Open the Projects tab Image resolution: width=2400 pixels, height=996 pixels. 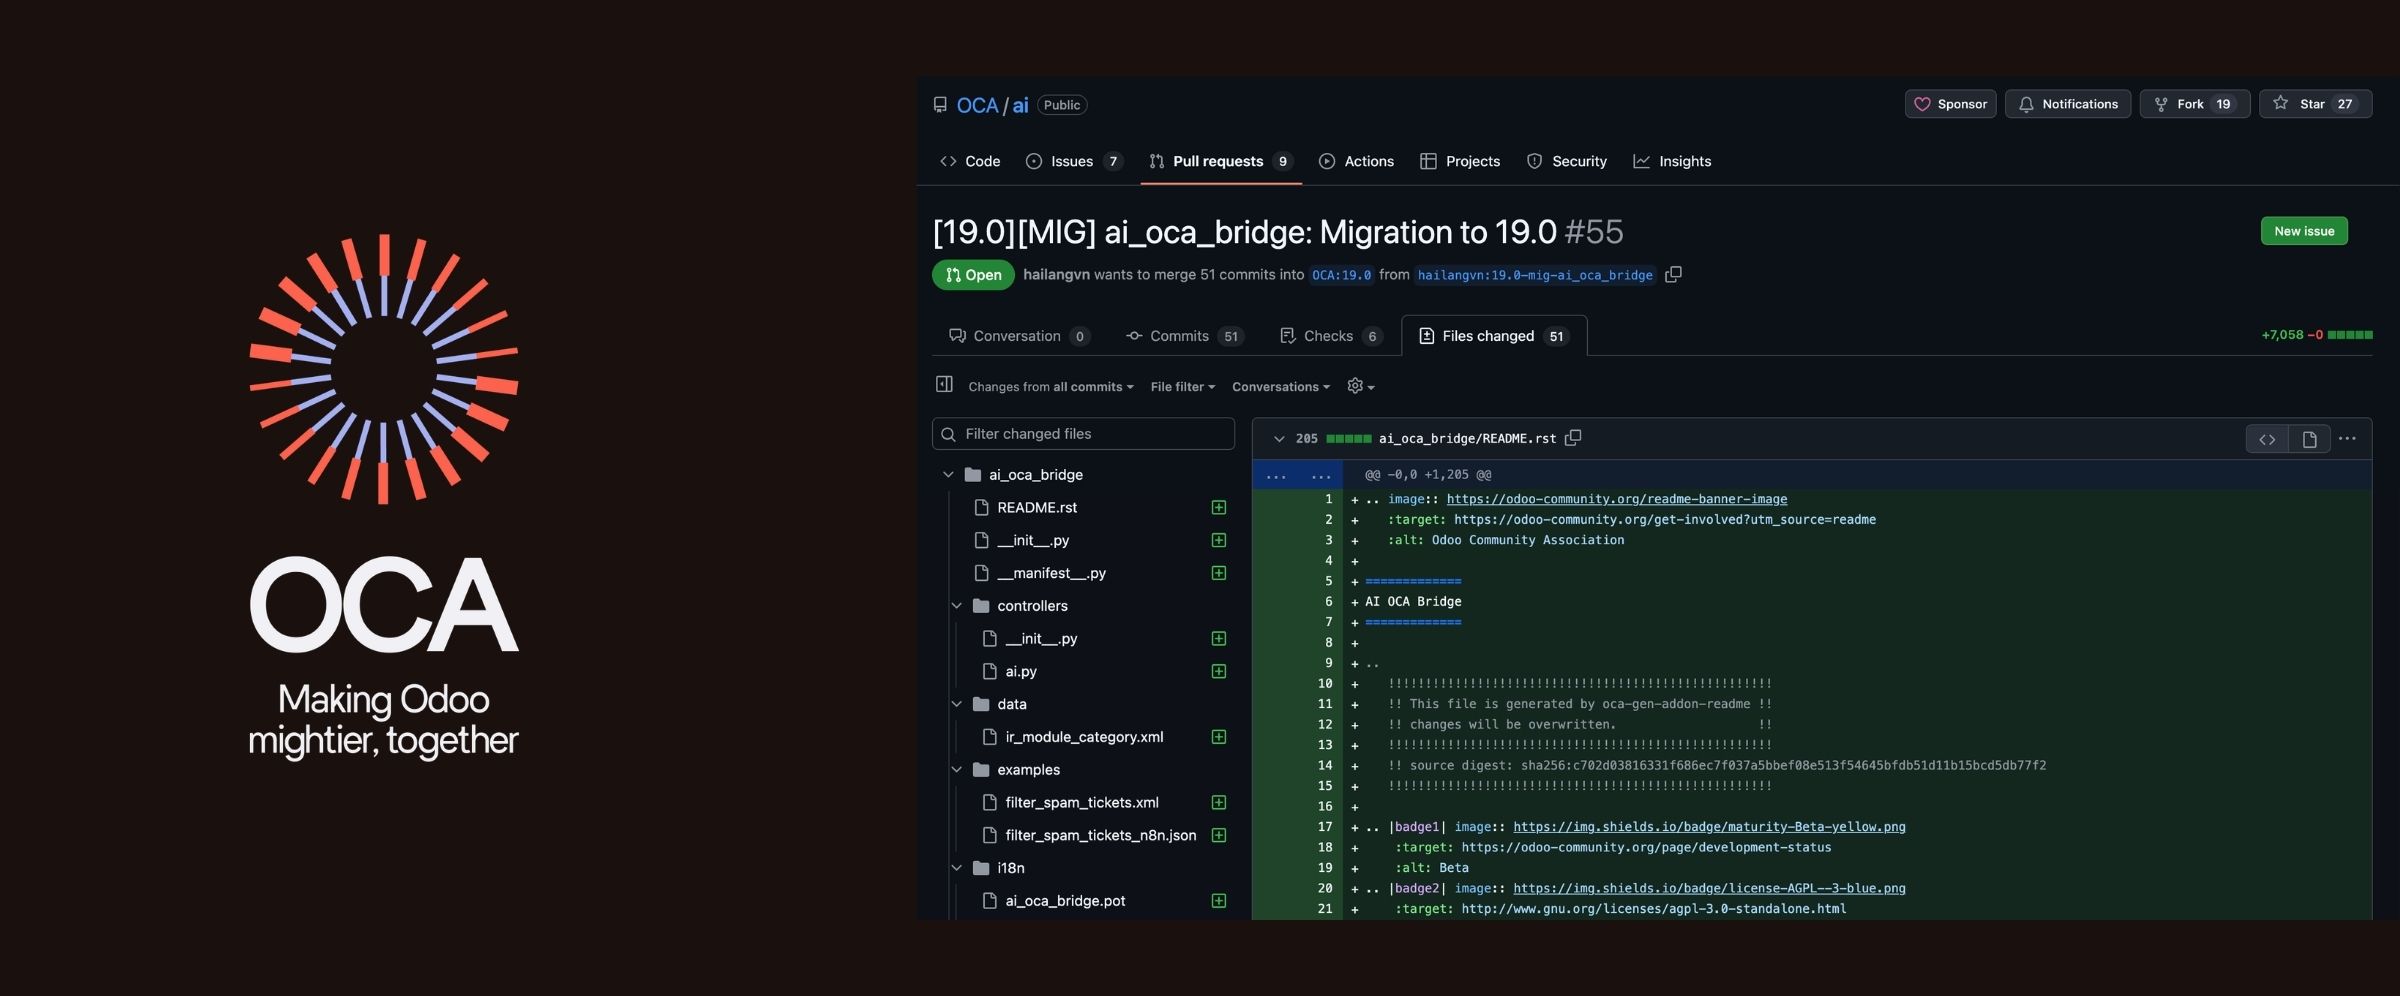pos(1460,161)
